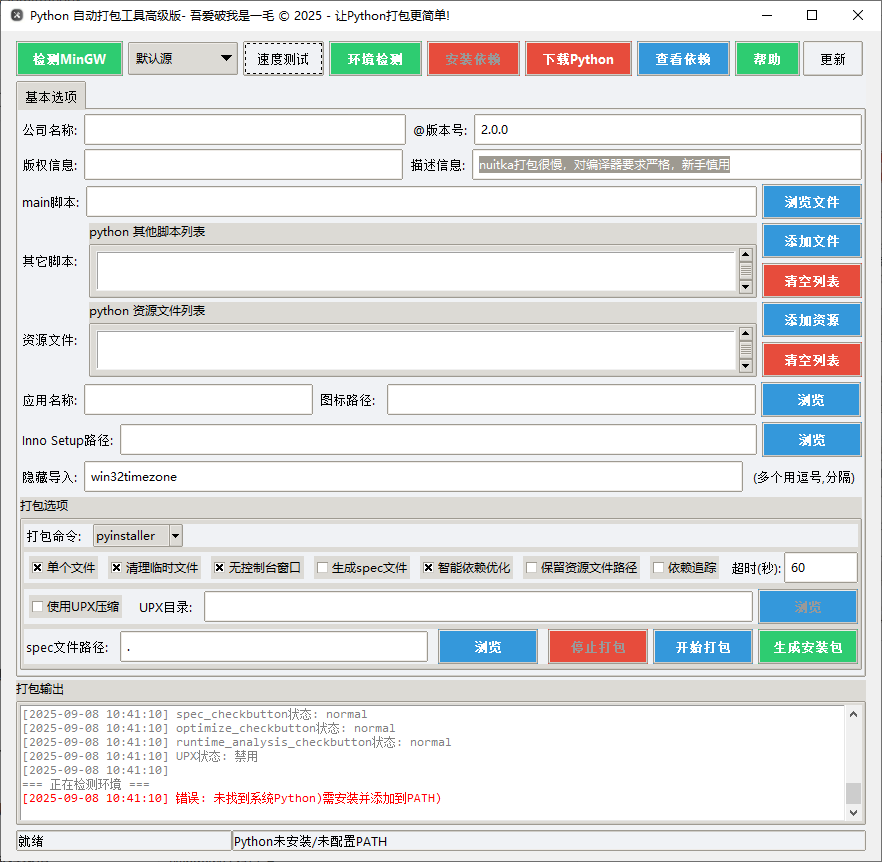Select the 基本选项 tab
This screenshot has height=862, width=882.
[51, 97]
